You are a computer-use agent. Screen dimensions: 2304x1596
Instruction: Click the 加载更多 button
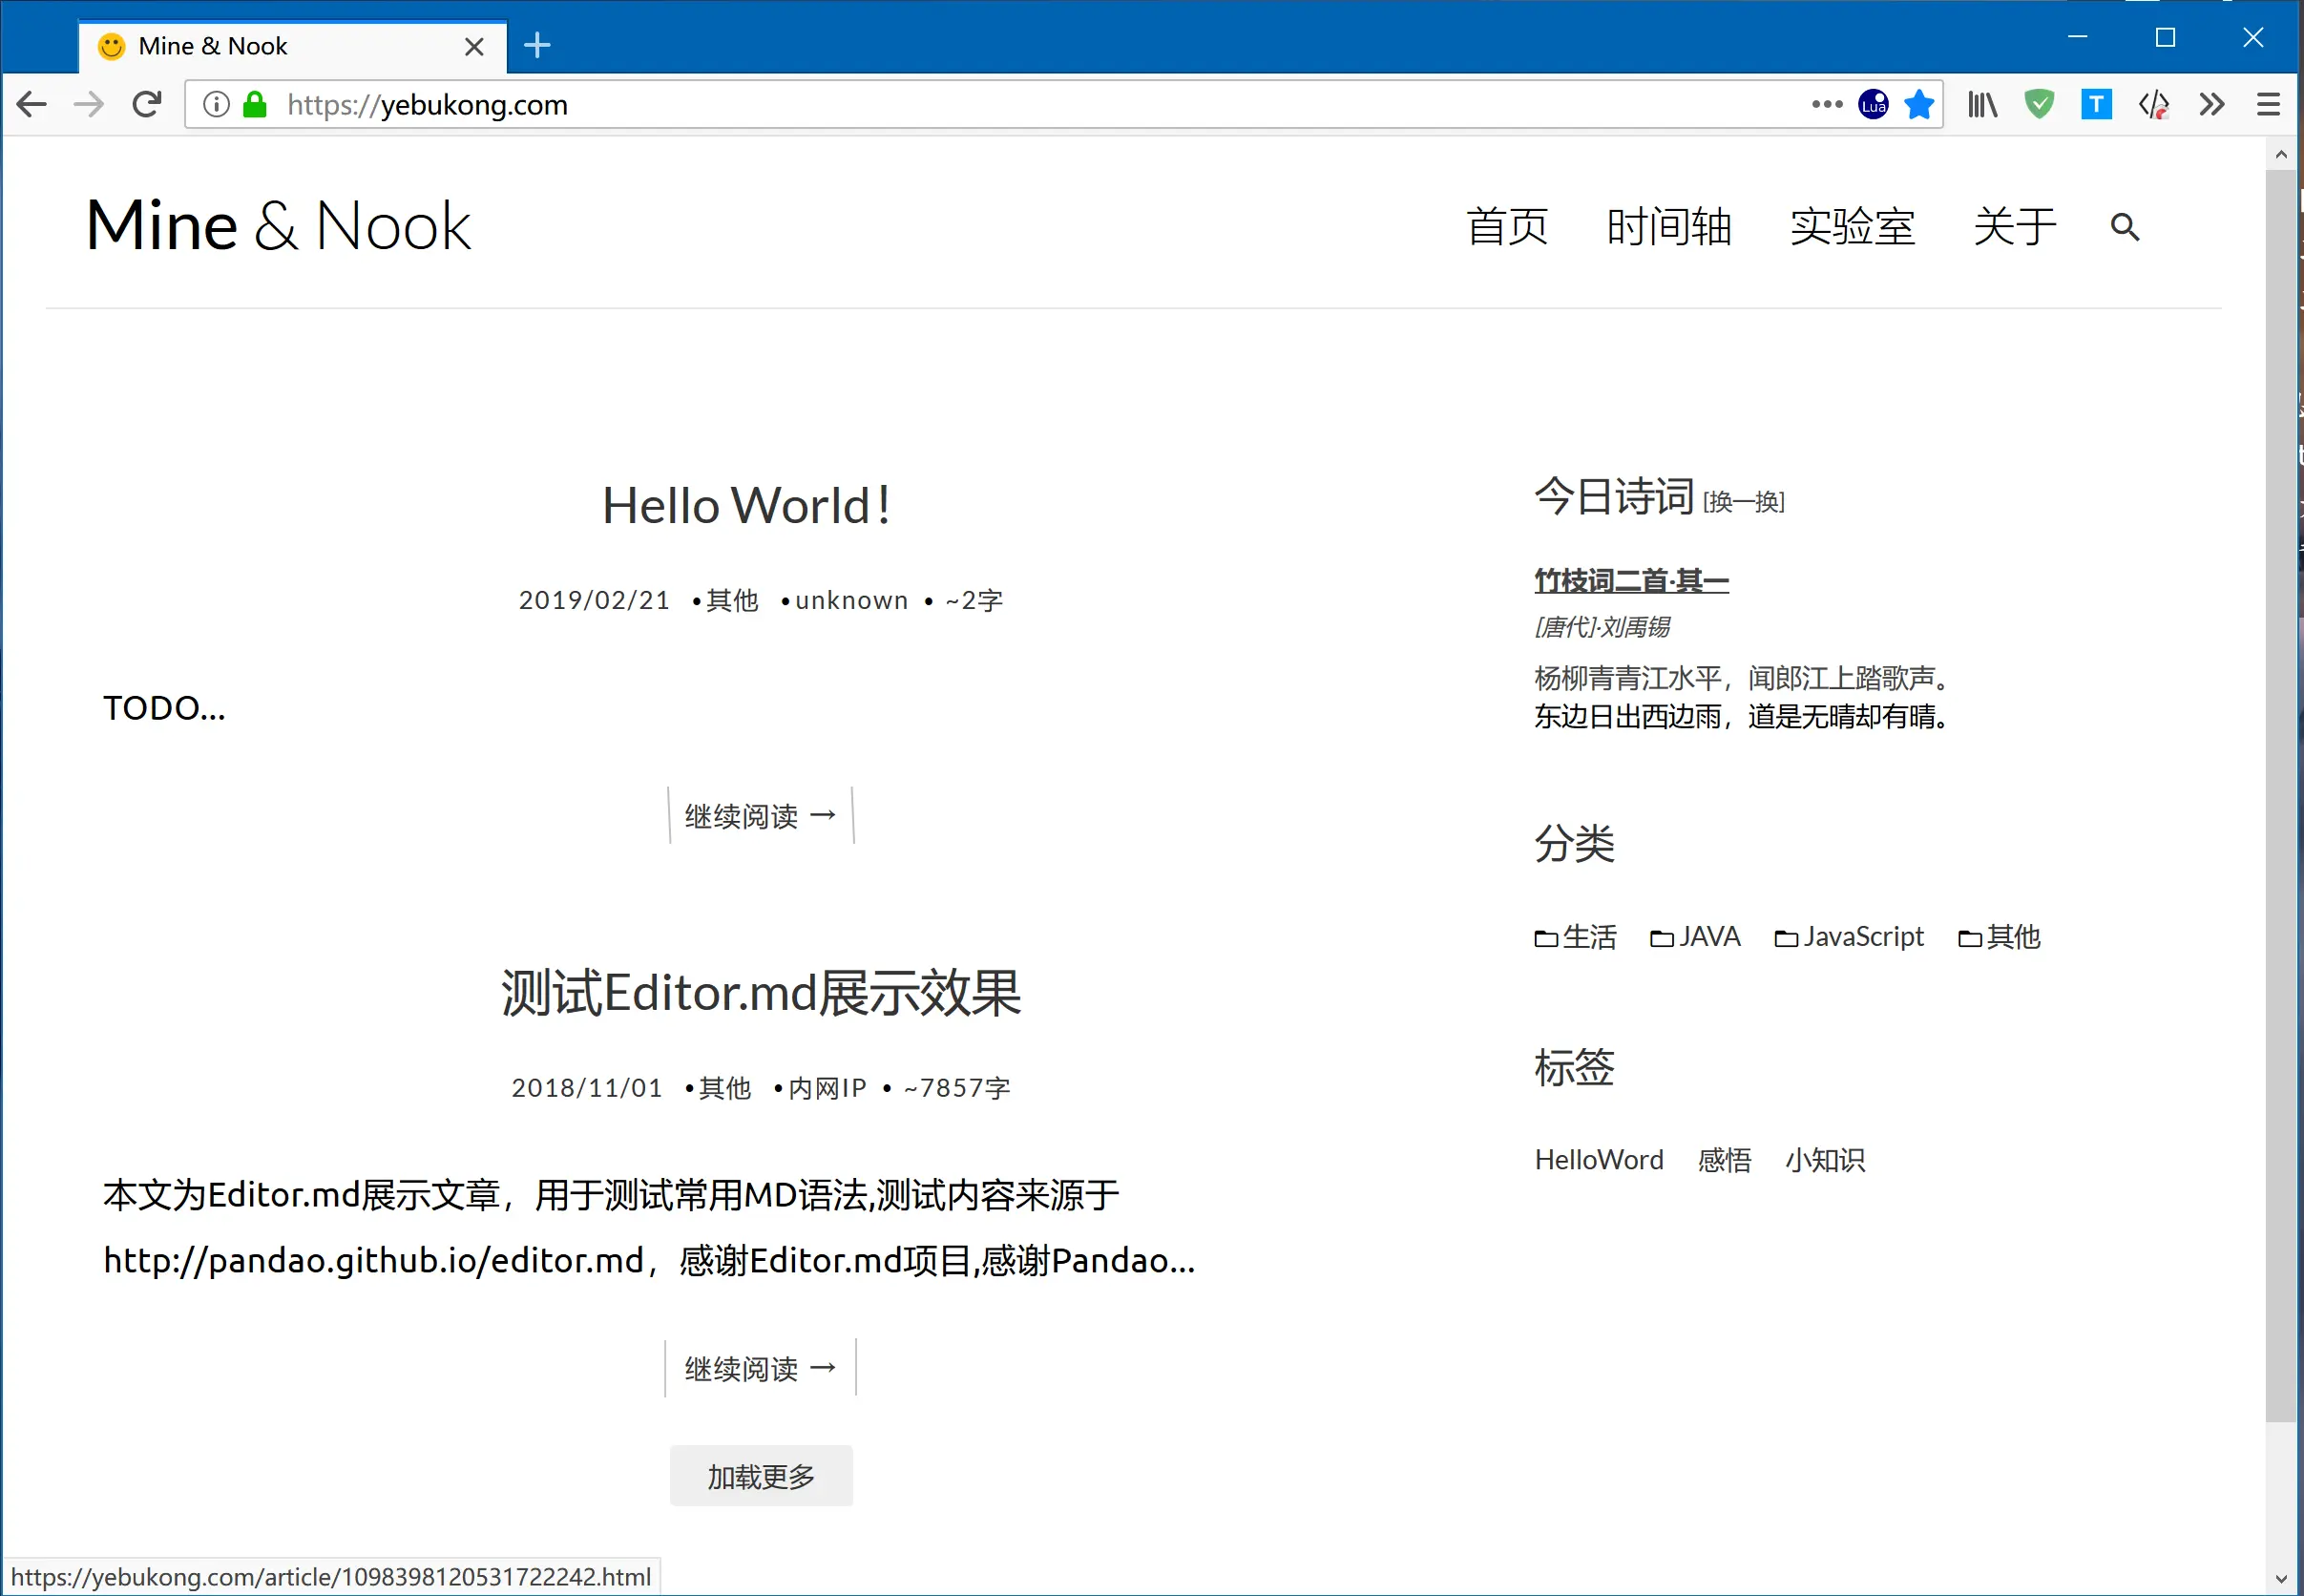tap(761, 1476)
